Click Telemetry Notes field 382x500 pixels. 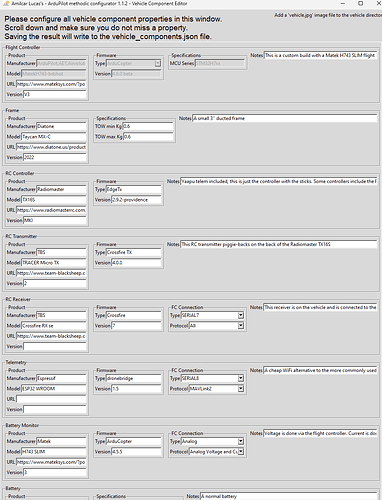[320, 370]
